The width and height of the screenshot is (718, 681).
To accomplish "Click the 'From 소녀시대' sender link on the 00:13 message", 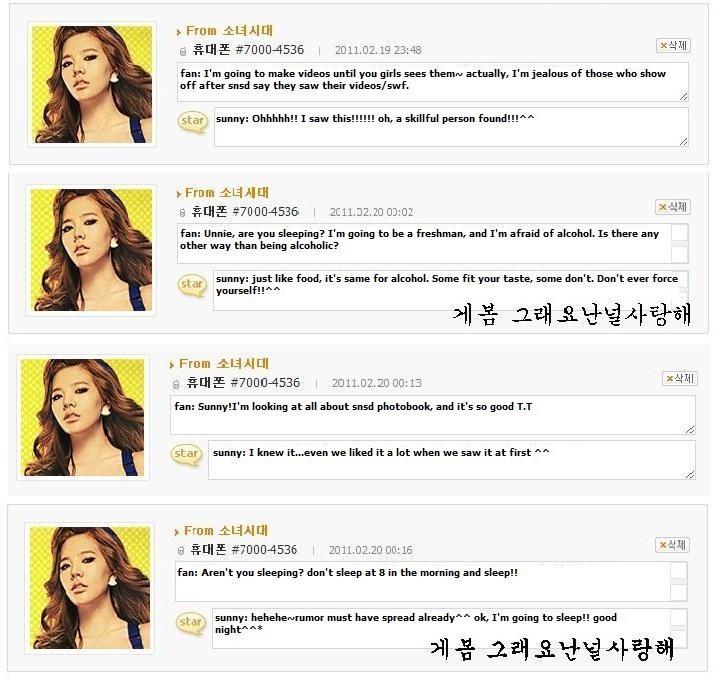I will (224, 364).
